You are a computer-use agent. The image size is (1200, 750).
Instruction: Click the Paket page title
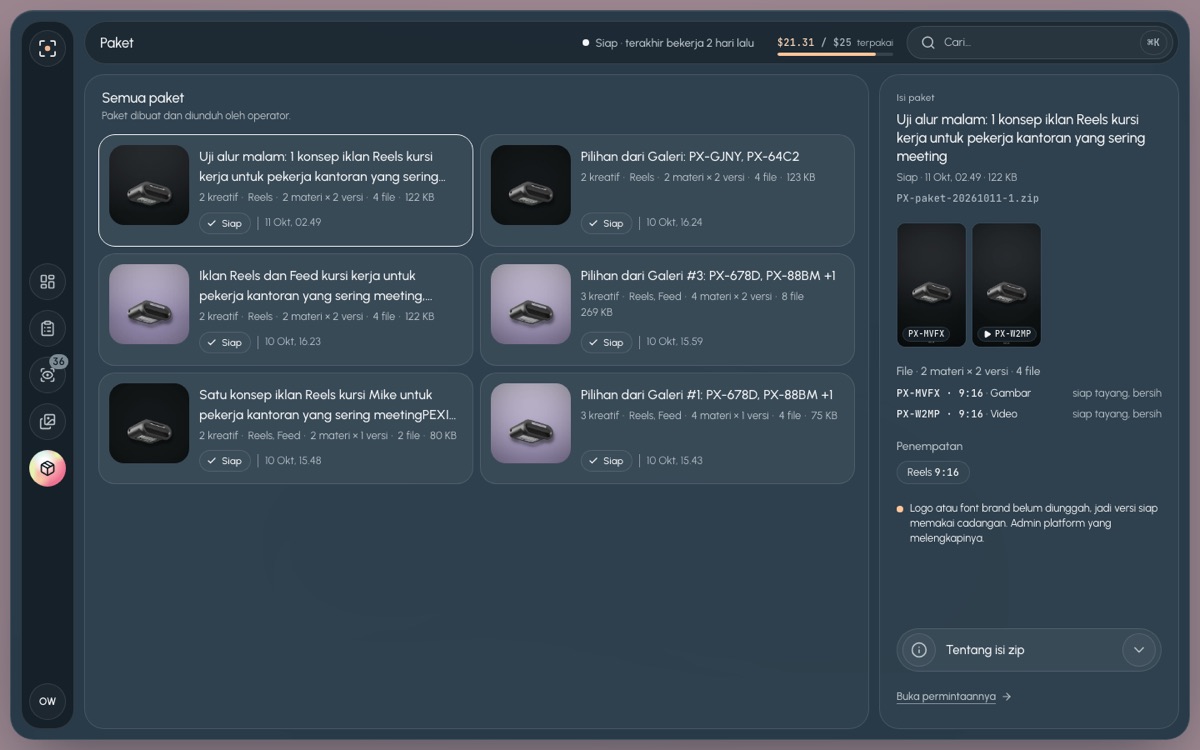coord(117,43)
